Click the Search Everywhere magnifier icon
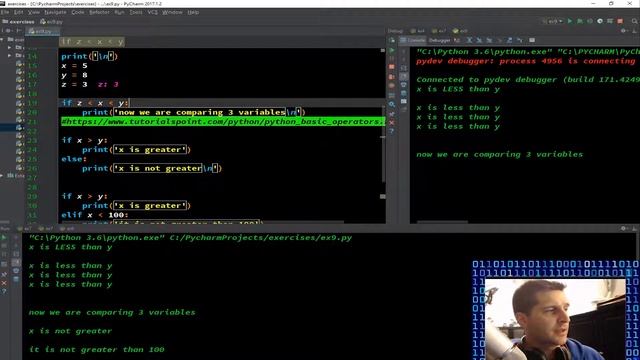Image resolution: width=640 pixels, height=360 pixels. pyautogui.click(x=634, y=21)
